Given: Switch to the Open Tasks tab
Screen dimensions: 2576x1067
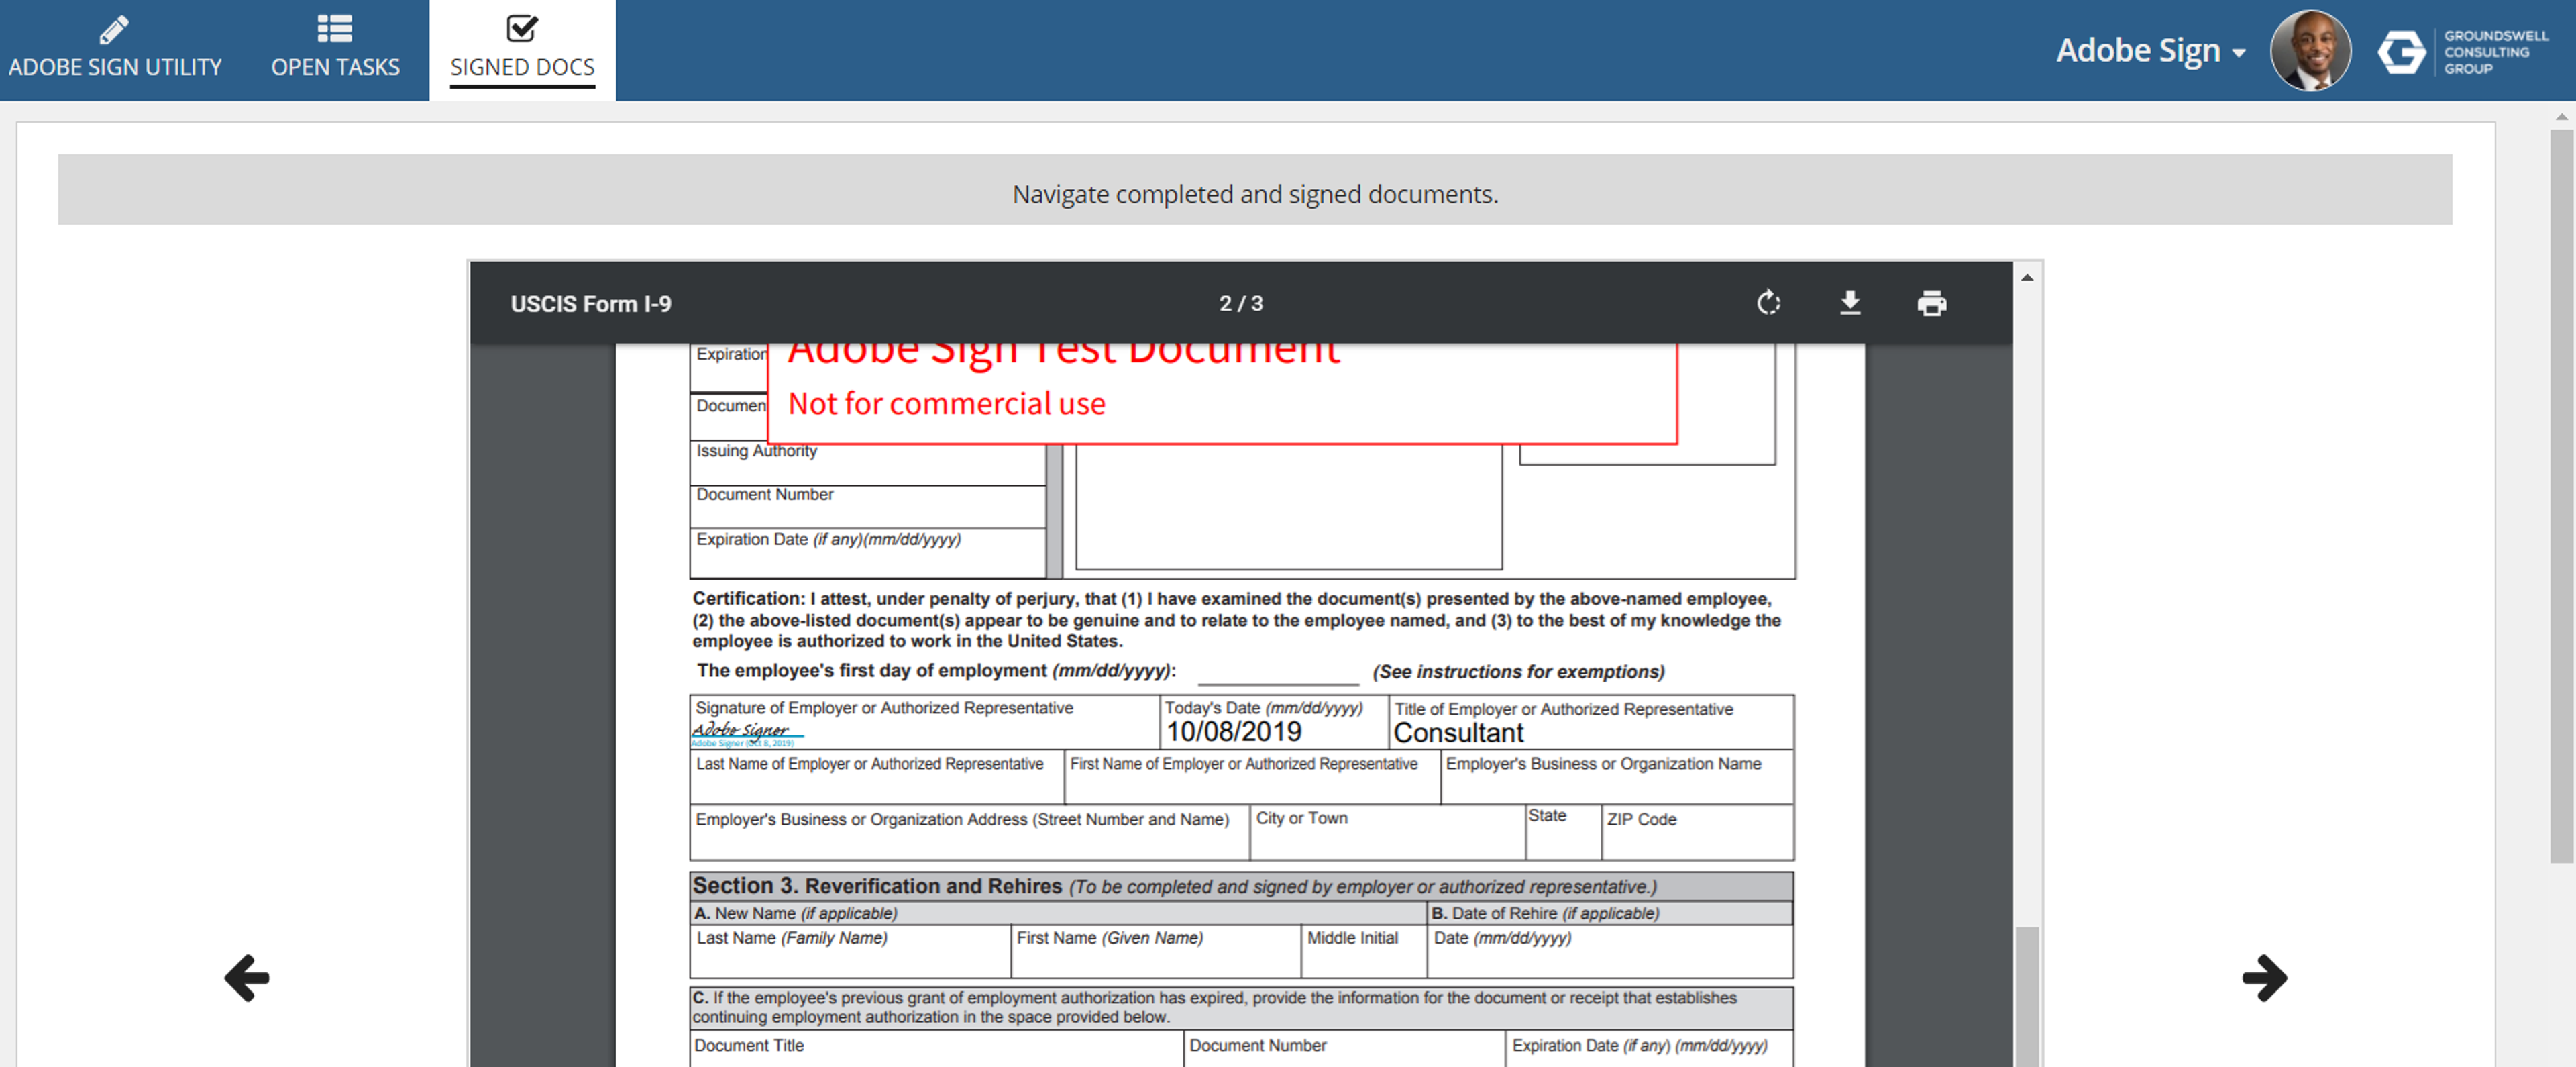Looking at the screenshot, I should [335, 50].
